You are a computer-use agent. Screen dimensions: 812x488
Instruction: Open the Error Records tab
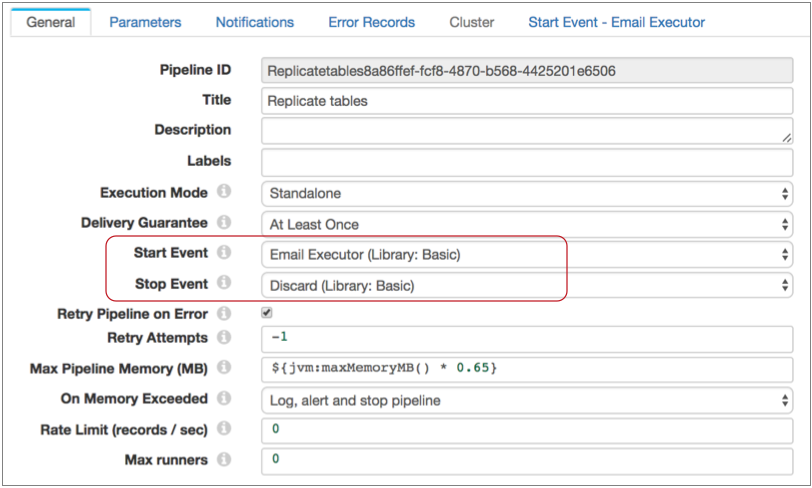coord(371,22)
